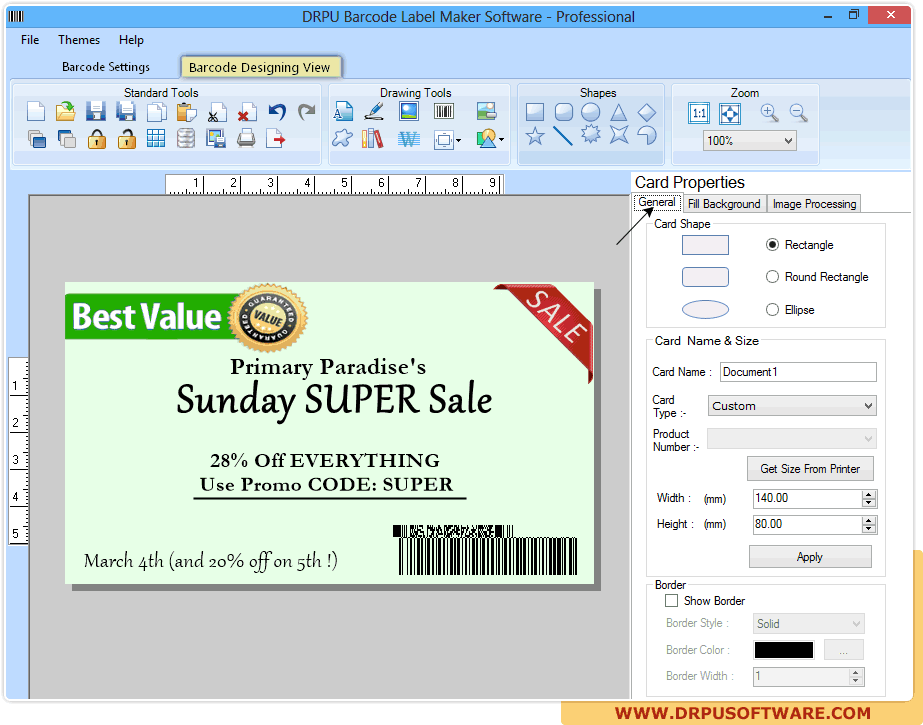This screenshot has width=923, height=725.
Task: Choose the WordArt W tool
Action: click(x=409, y=139)
